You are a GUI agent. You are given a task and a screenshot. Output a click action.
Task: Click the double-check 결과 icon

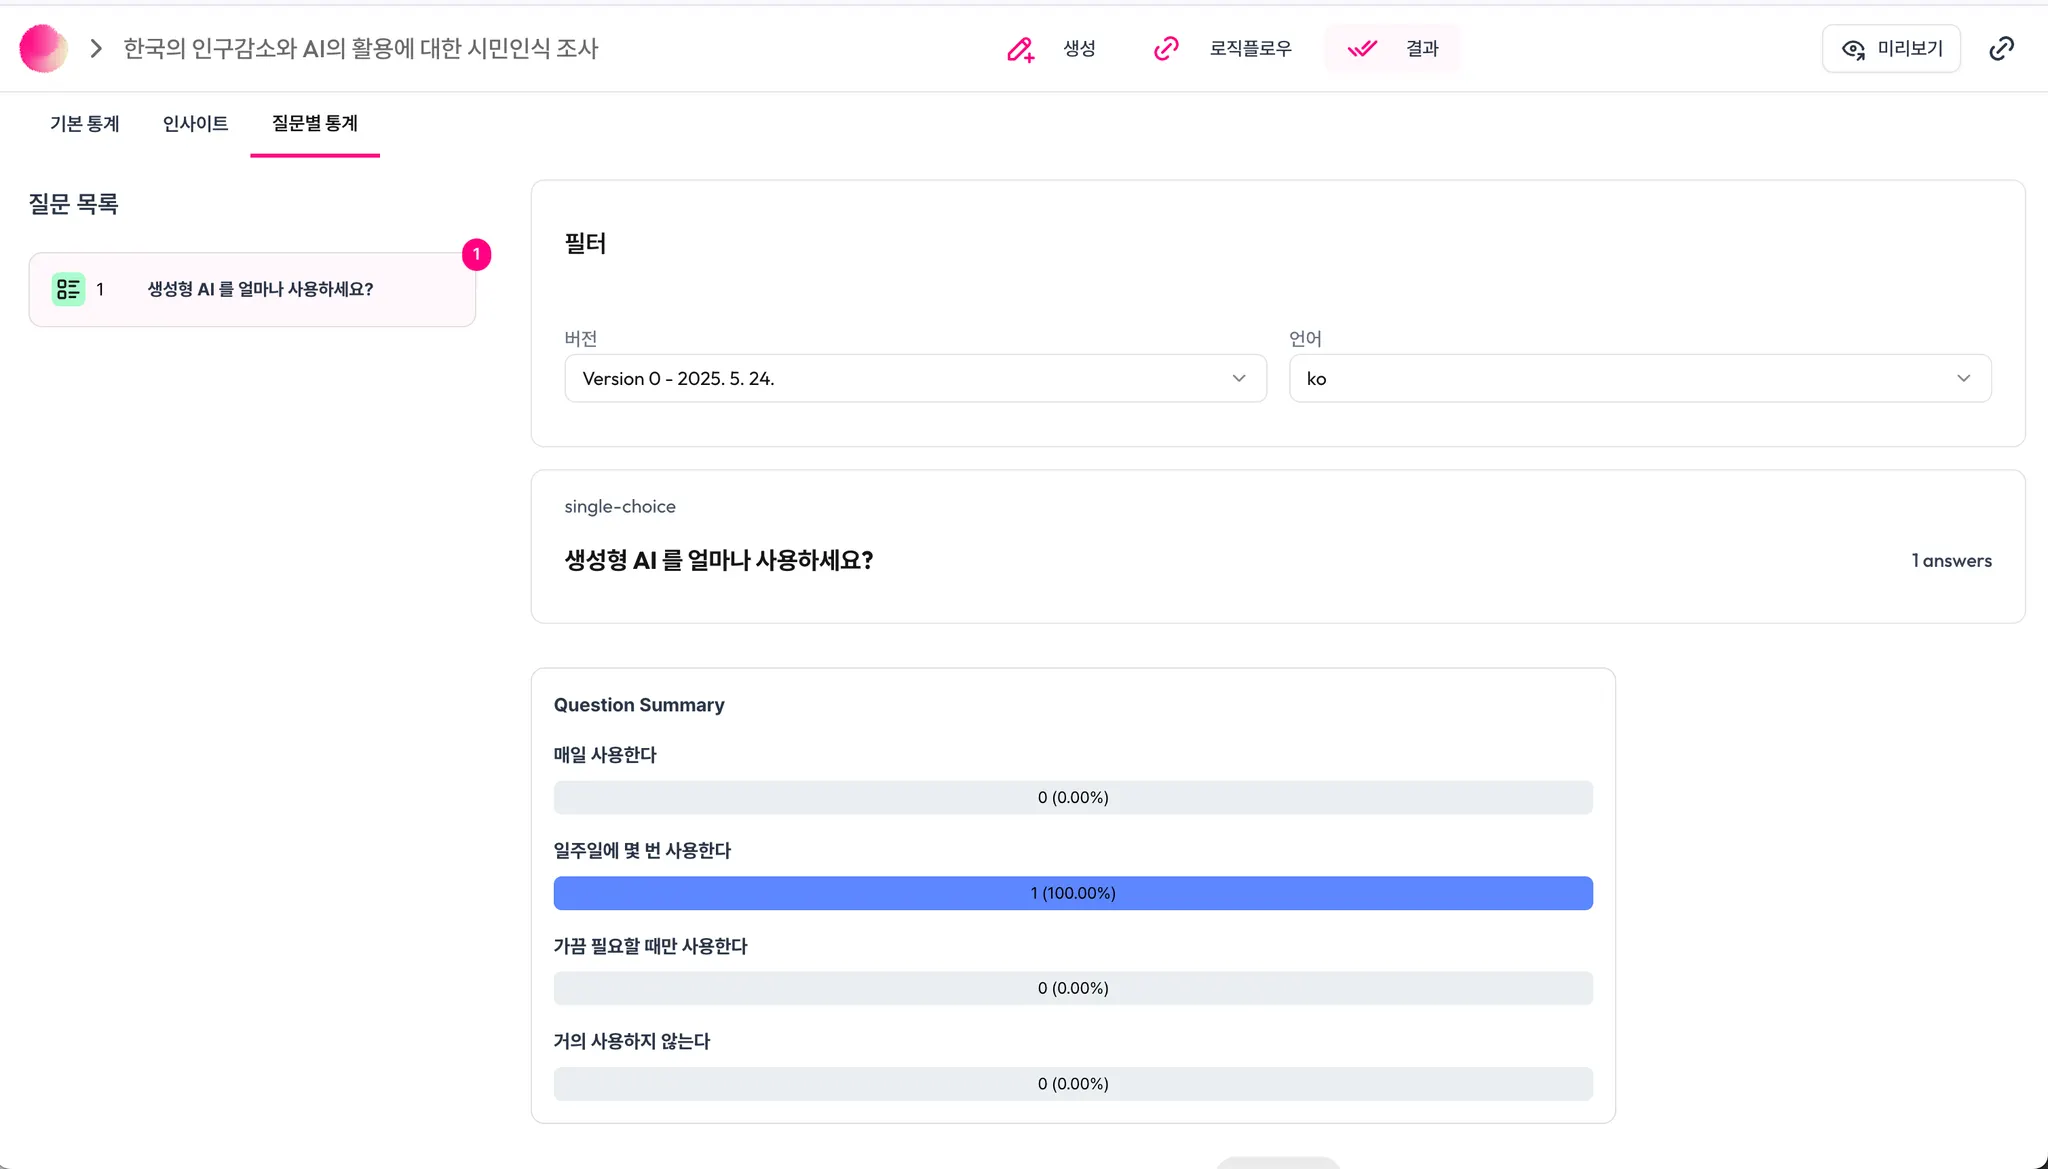[1362, 48]
